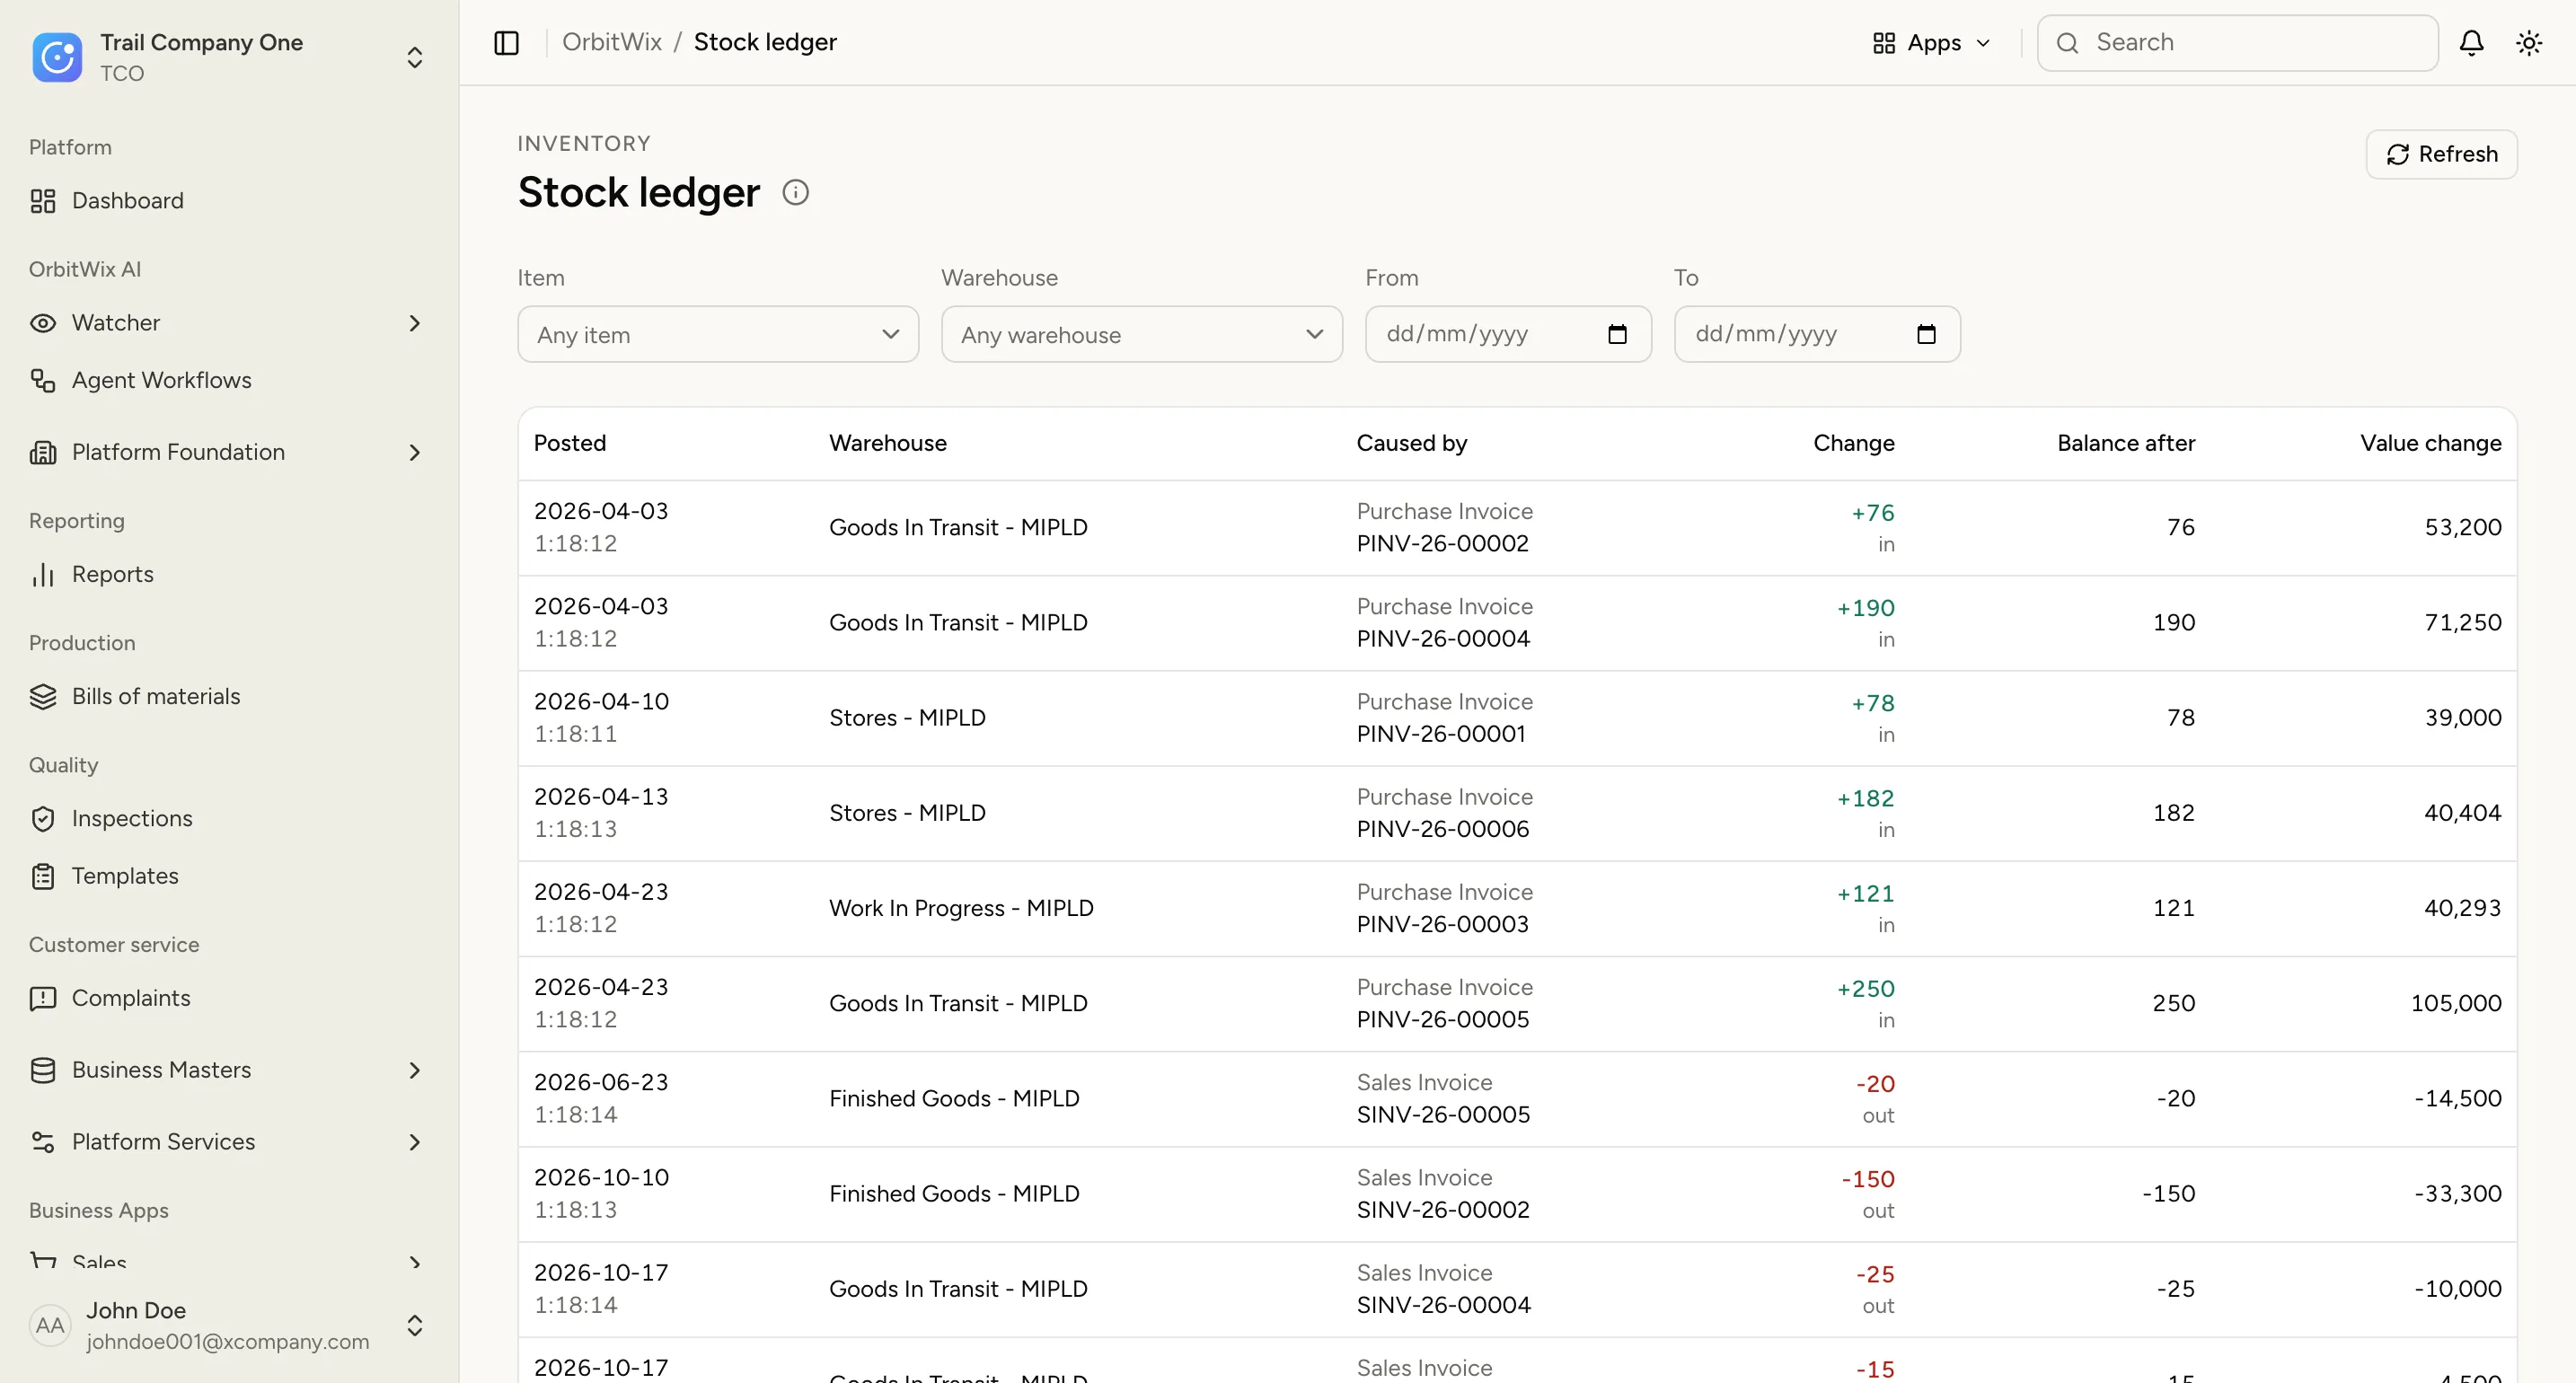Open the John Doe account menu chevron
2576x1383 pixels.
point(415,1325)
